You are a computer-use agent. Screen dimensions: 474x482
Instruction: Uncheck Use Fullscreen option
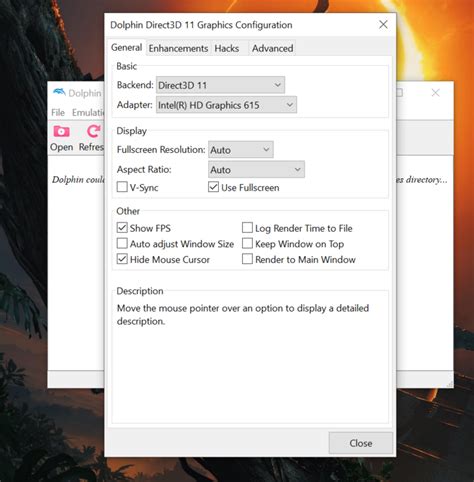pyautogui.click(x=213, y=187)
